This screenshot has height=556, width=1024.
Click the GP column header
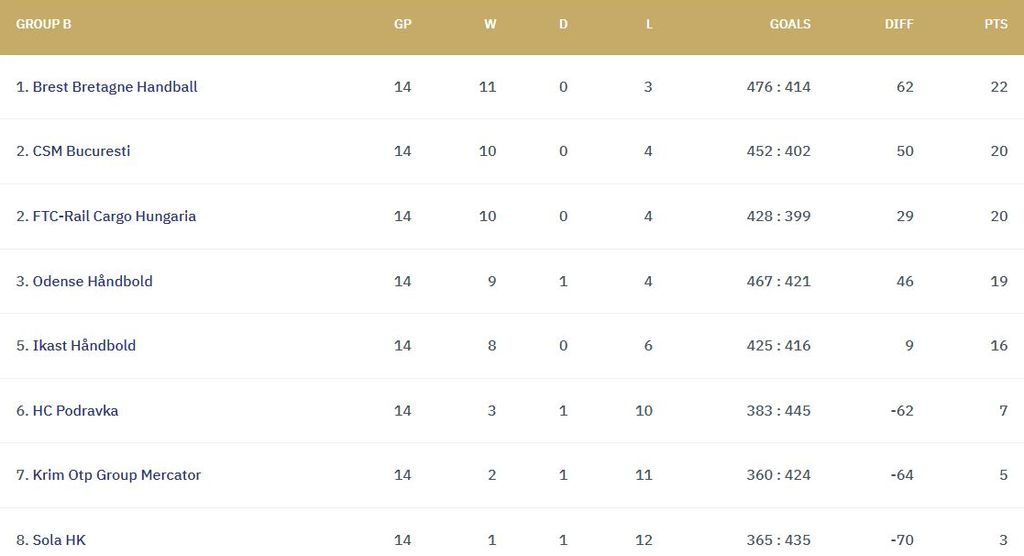coord(402,24)
